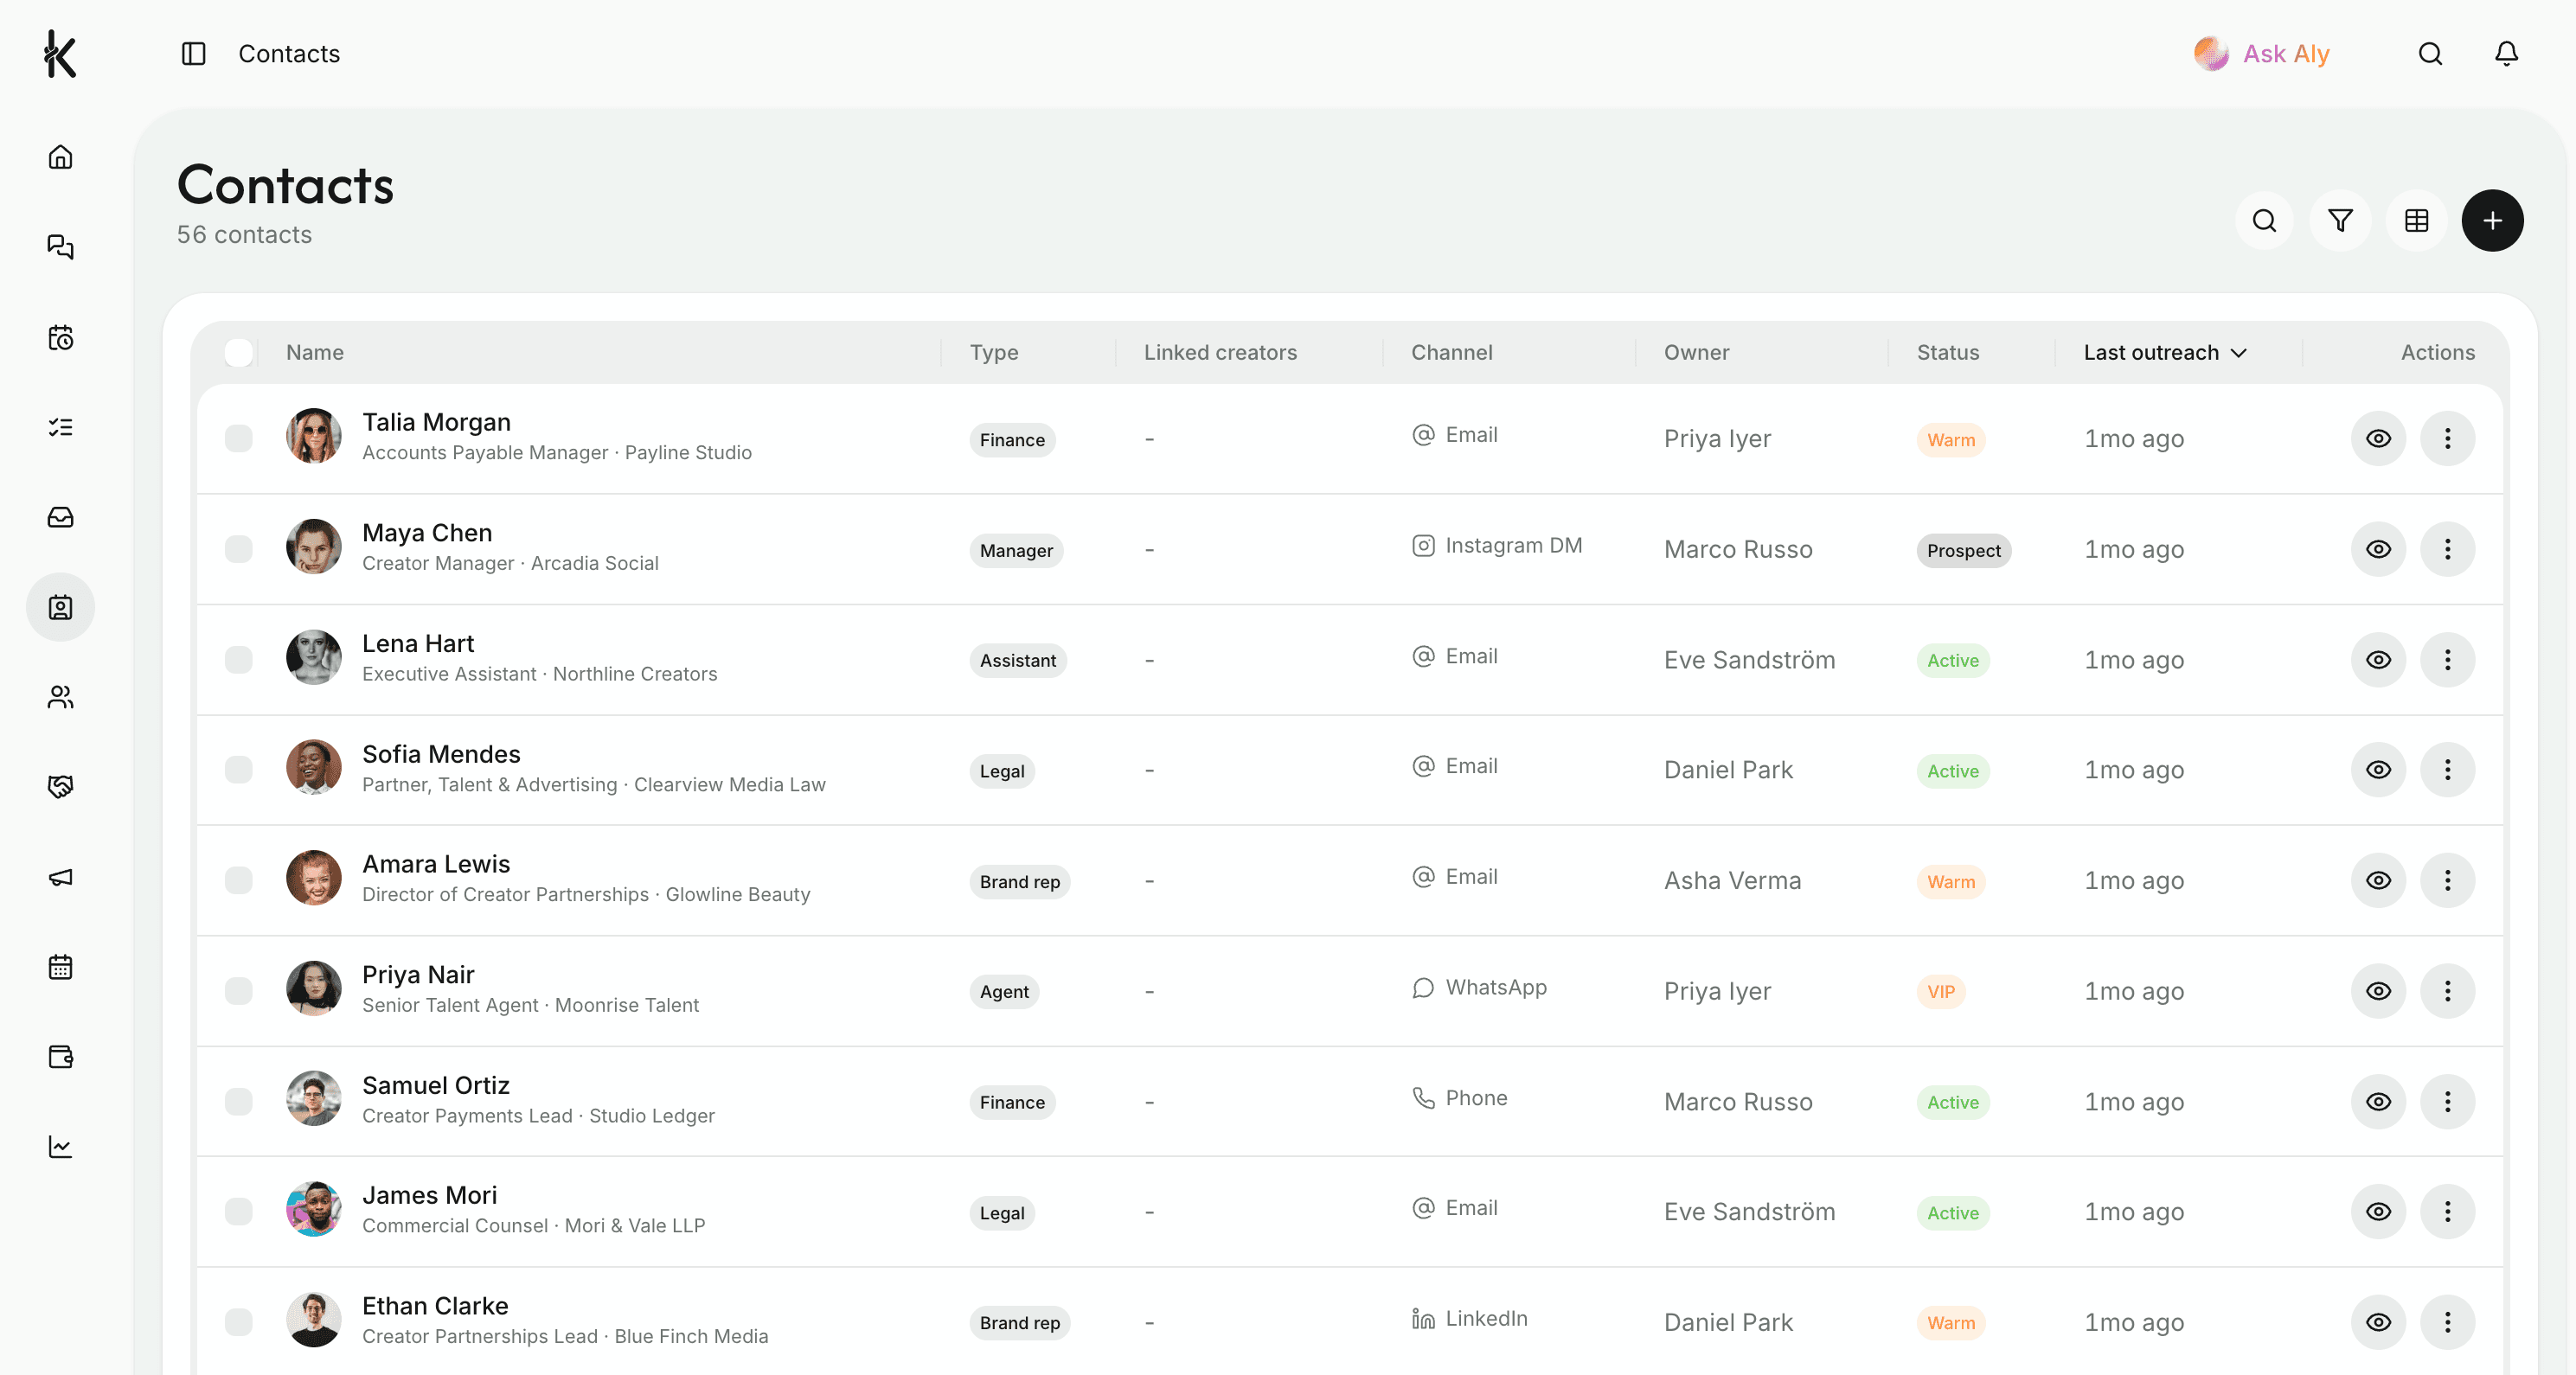The width and height of the screenshot is (2576, 1375).
Task: View Amara Lewis with the eye icon
Action: (x=2379, y=881)
